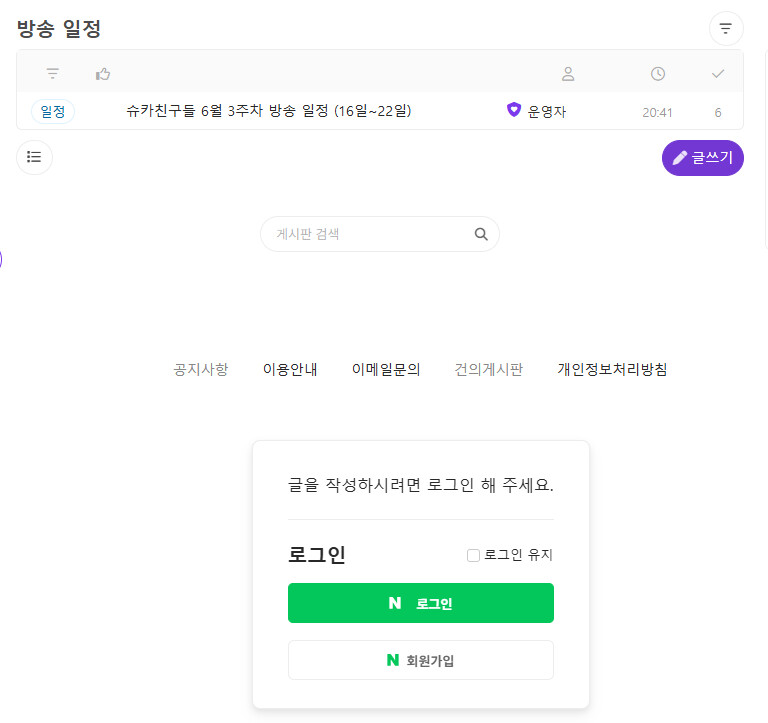768x723 pixels.
Task: Open the 슈카친구들 6월 3주차 방송 일정 post
Action: (x=269, y=111)
